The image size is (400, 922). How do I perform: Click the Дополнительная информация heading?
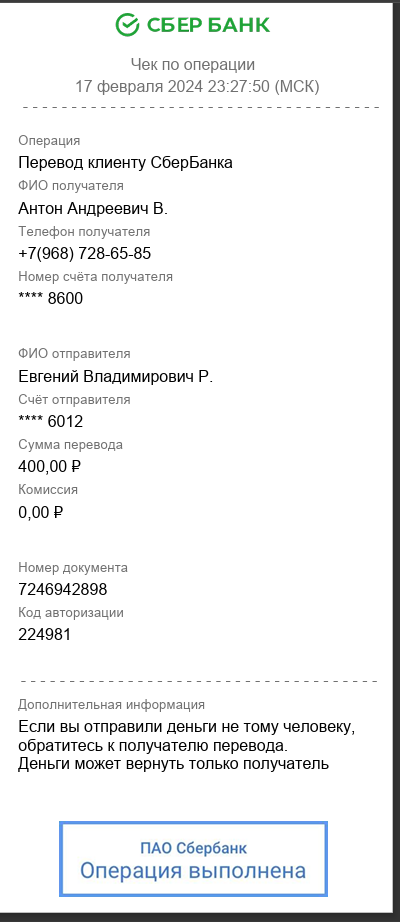click(x=112, y=704)
